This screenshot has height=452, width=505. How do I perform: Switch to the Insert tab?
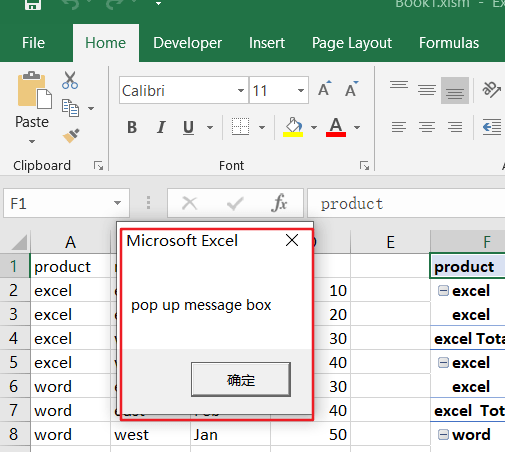[x=267, y=43]
